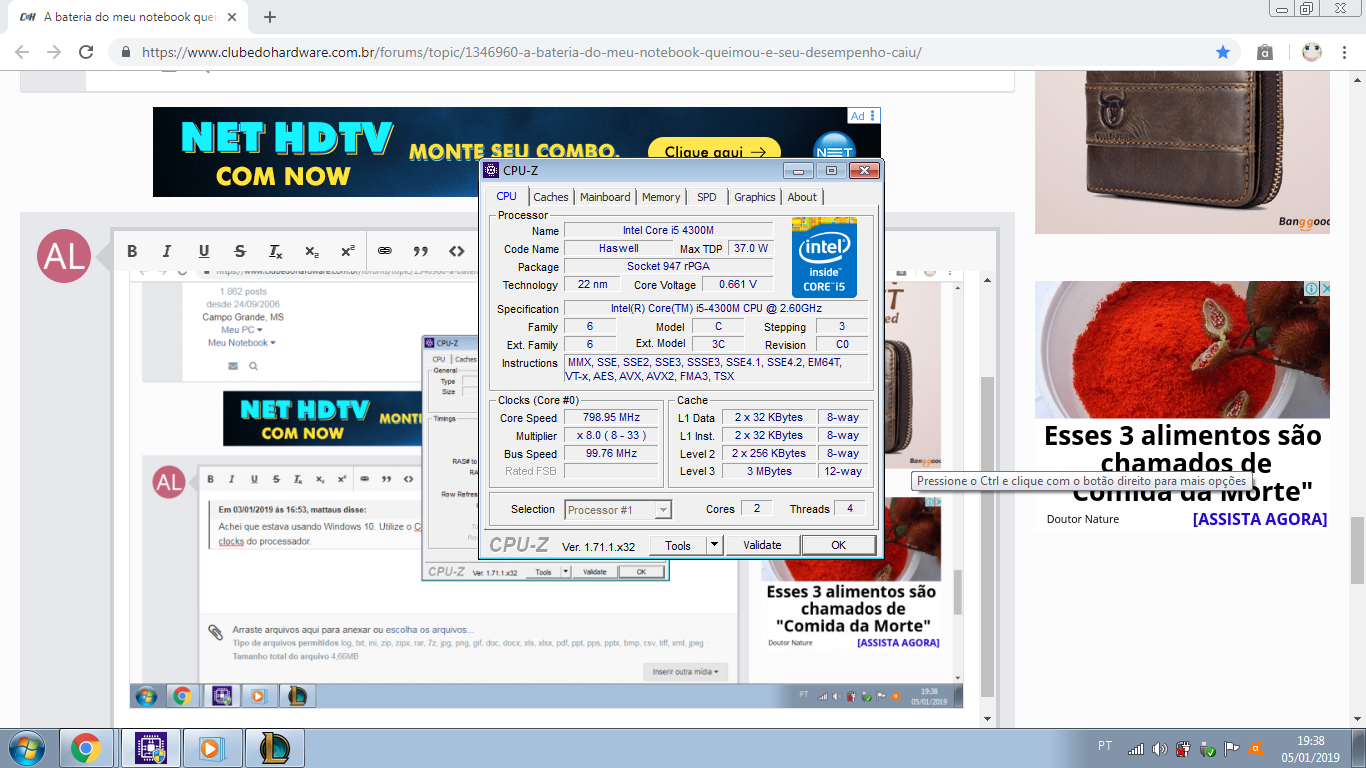1366x768 pixels.
Task: Select the SPD tab in front CPU-Z window
Action: click(x=707, y=197)
